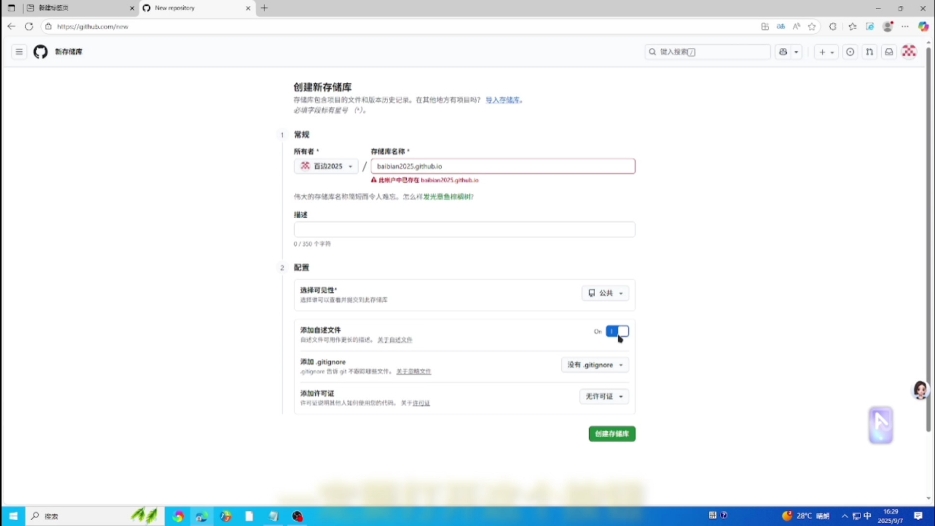Open the Issues circle icon in header
935x526 pixels.
point(850,52)
